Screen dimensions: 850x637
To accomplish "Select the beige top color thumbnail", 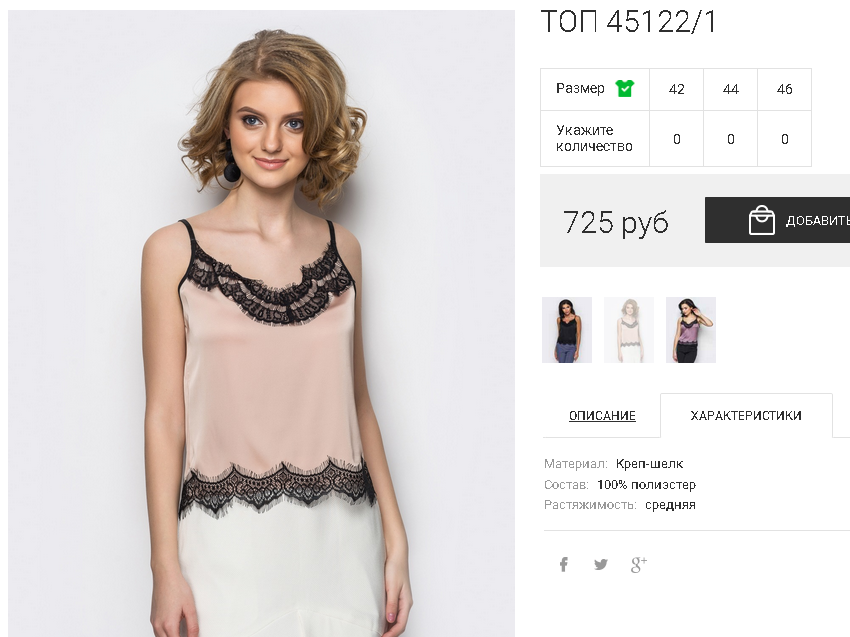I will (629, 330).
